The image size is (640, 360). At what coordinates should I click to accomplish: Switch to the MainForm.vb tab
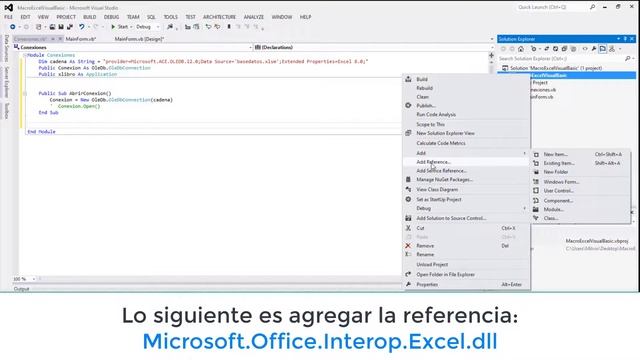81,39
